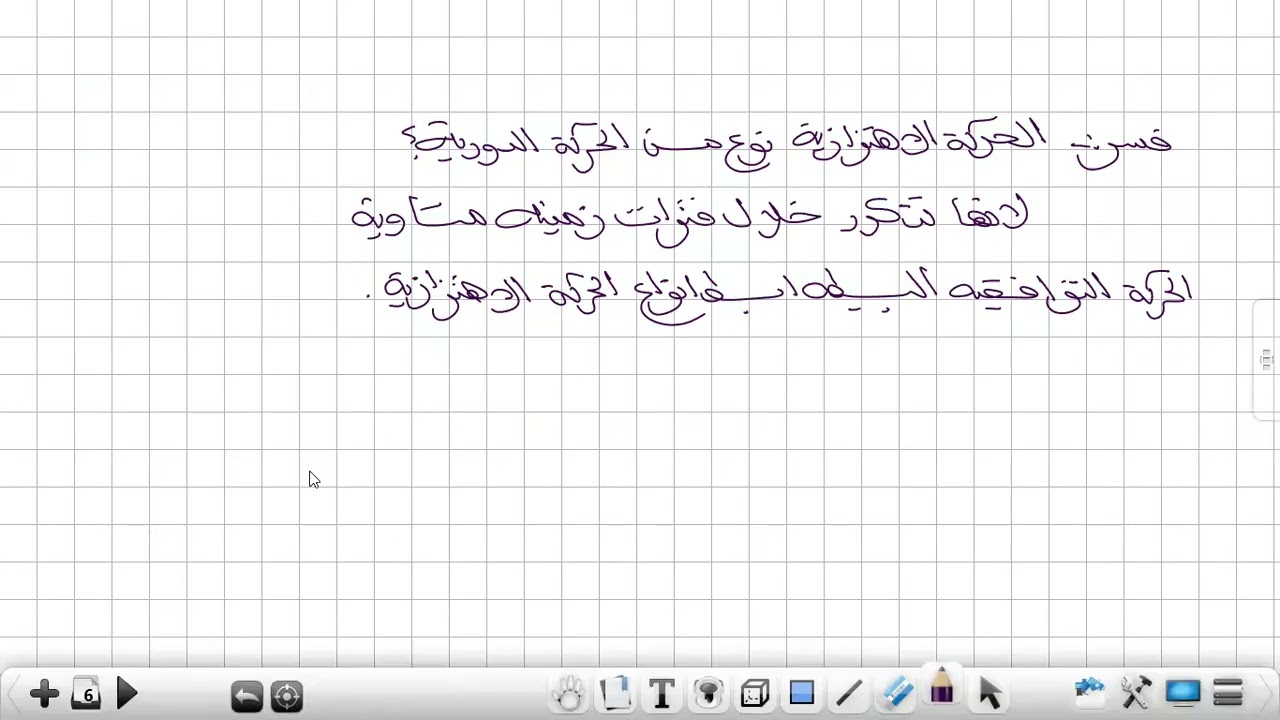1280x720 pixels.
Task: Click the target reset view button
Action: 287,695
